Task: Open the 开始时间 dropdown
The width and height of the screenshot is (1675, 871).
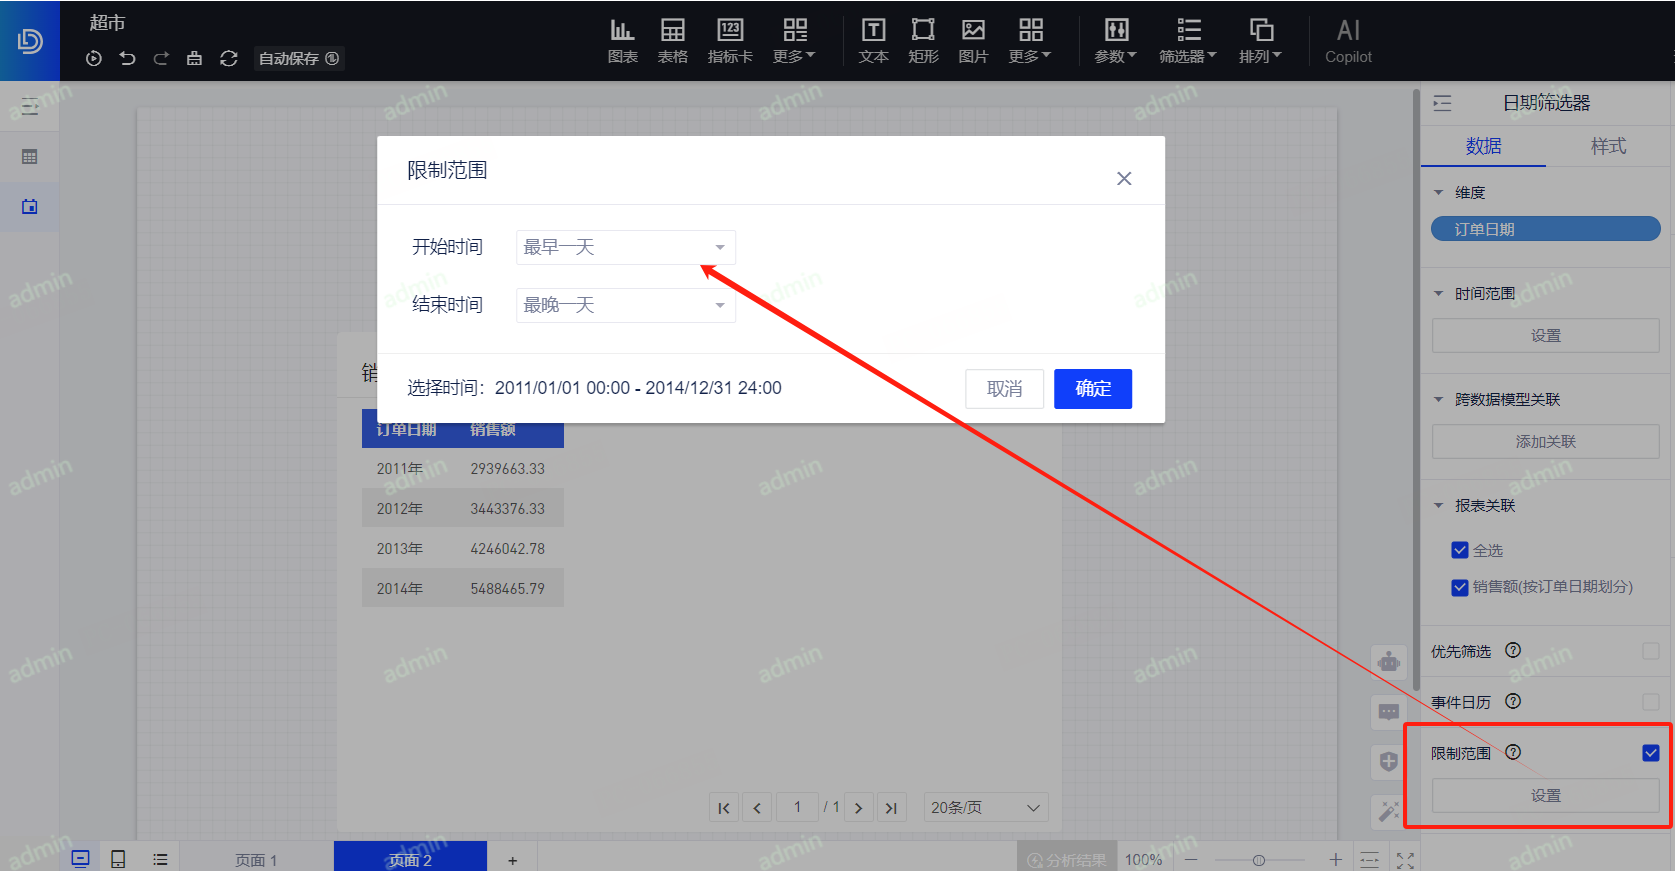Action: click(x=625, y=247)
